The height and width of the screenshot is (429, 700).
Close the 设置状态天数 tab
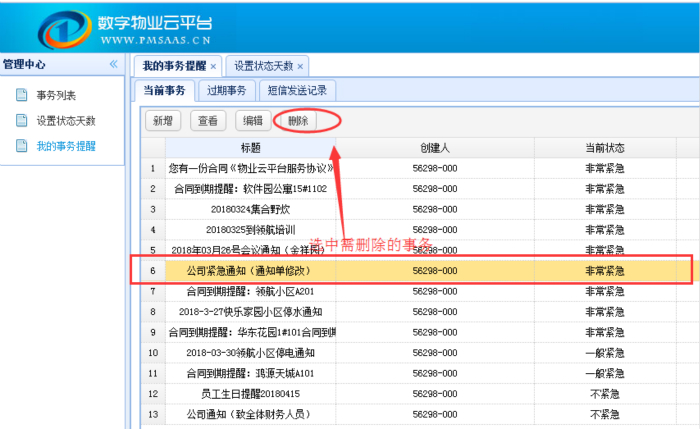(x=300, y=66)
